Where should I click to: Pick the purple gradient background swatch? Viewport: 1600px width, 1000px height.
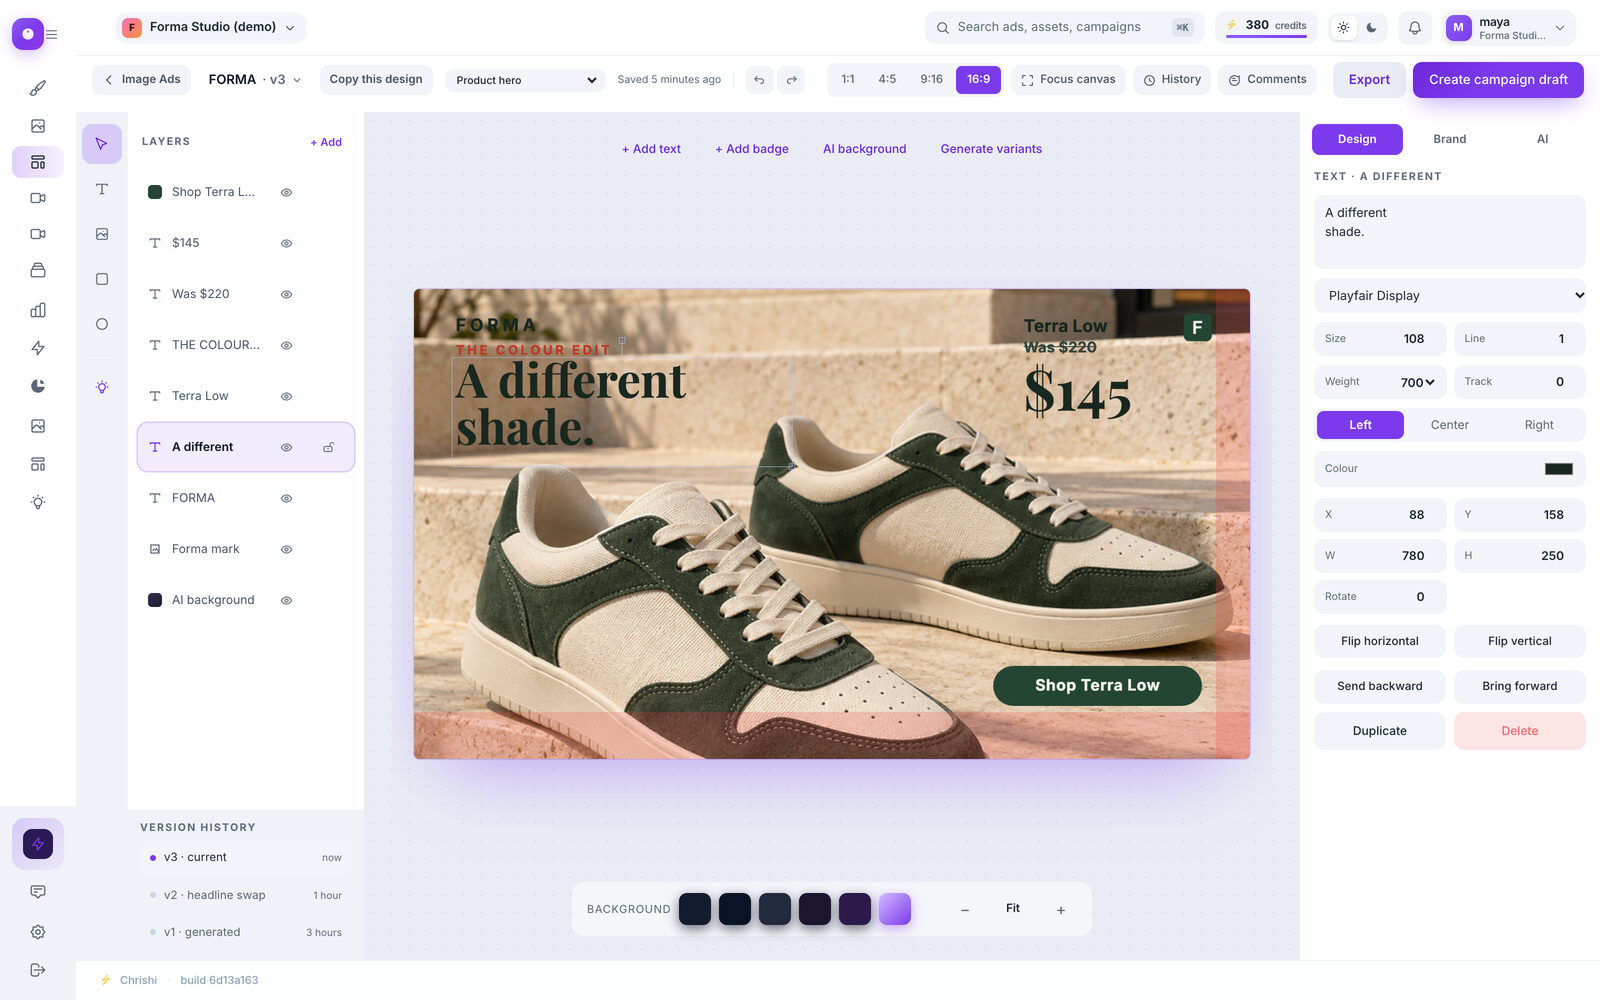point(895,909)
